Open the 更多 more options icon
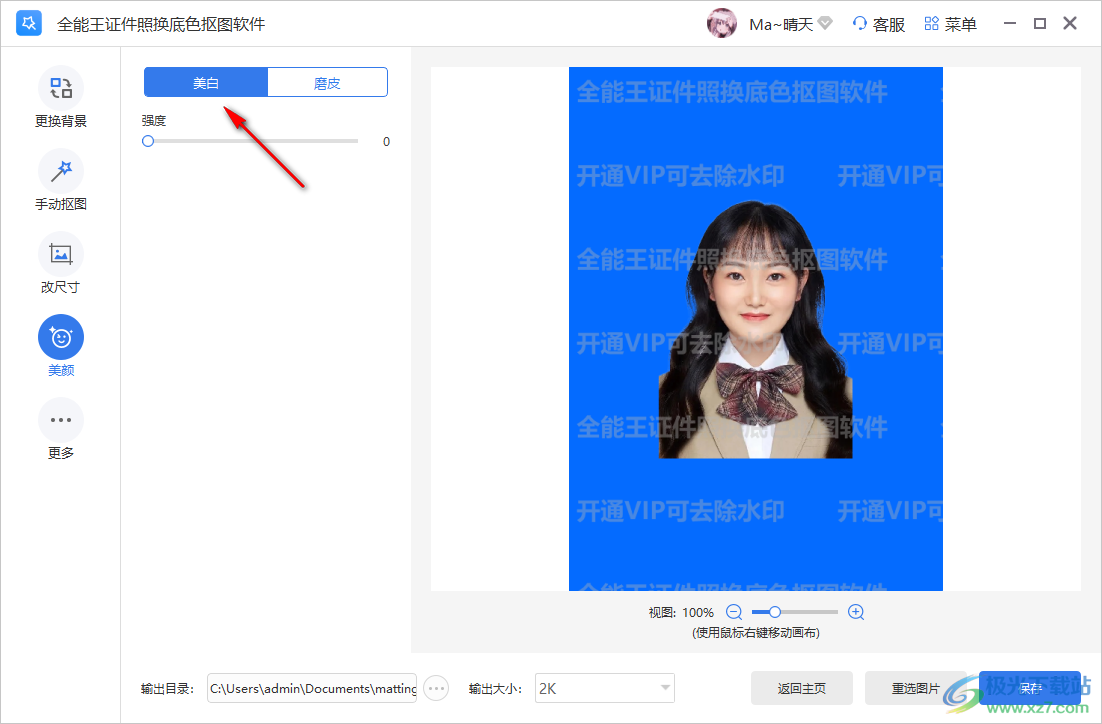Screen dimensions: 1102x724 coord(61,420)
